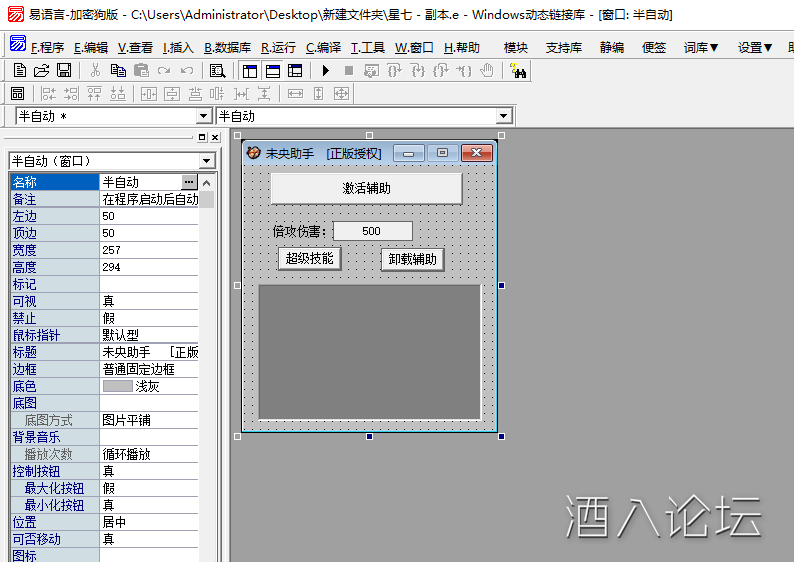Click the Save floppy disk icon
The height and width of the screenshot is (562, 794).
(63, 70)
